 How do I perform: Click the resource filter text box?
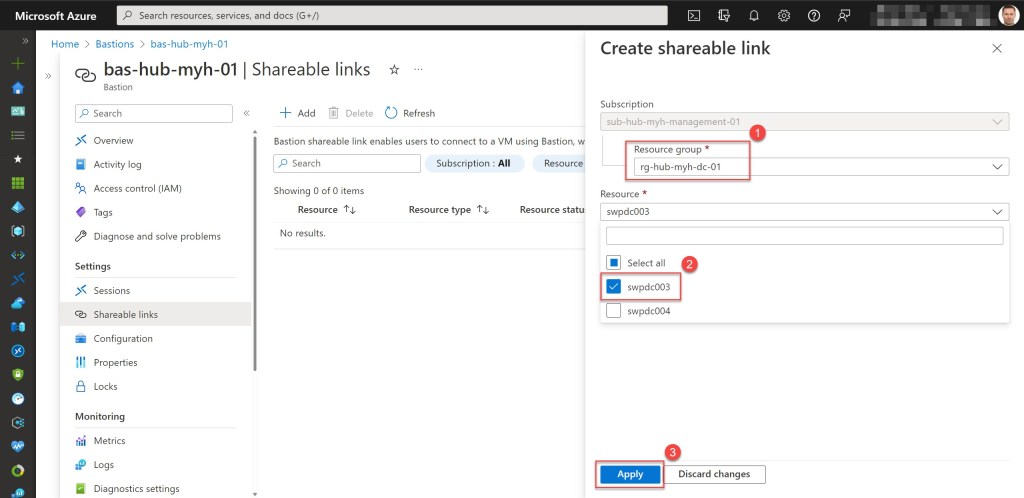click(x=804, y=236)
